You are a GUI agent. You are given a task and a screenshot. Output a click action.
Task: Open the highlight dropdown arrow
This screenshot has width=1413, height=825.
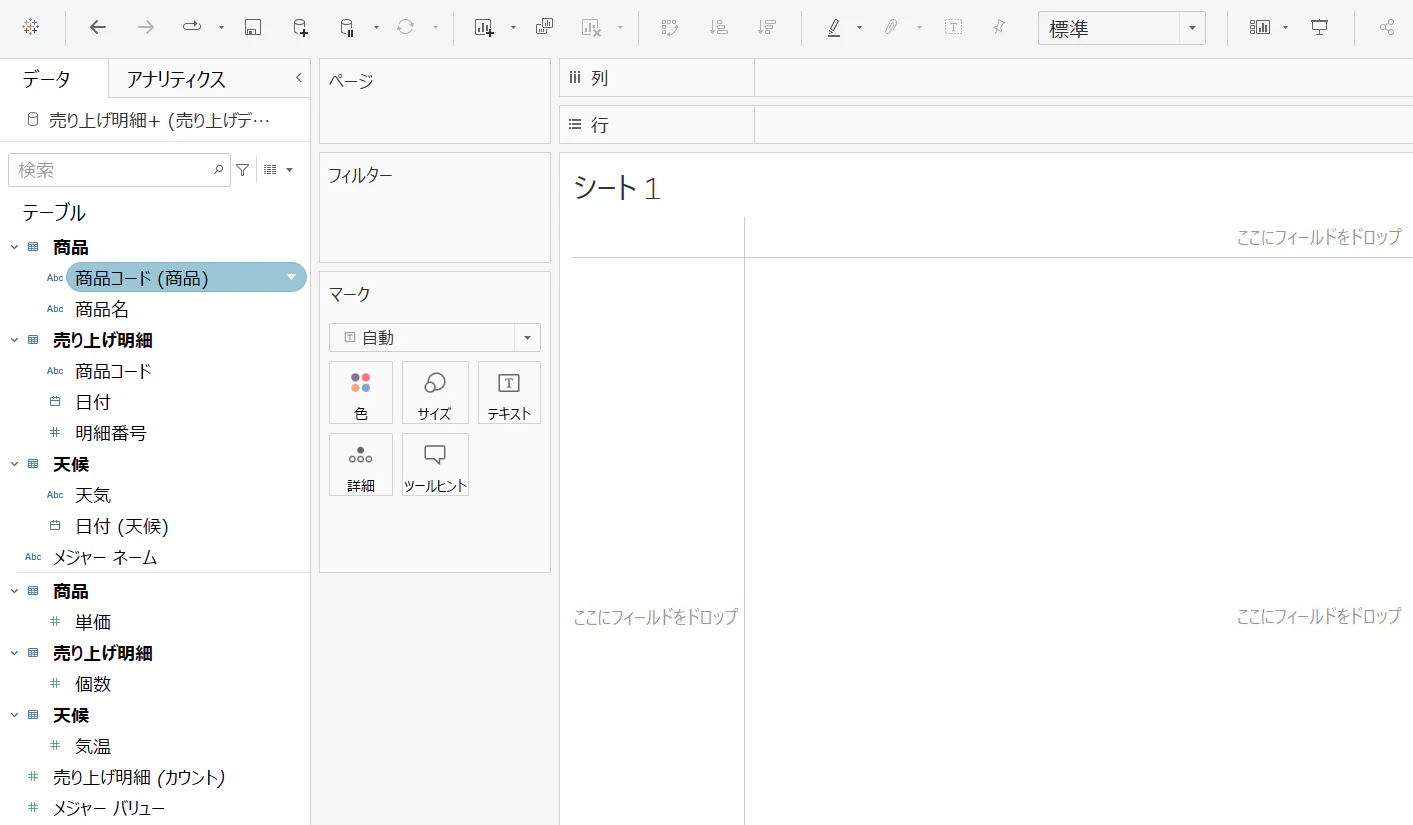859,28
